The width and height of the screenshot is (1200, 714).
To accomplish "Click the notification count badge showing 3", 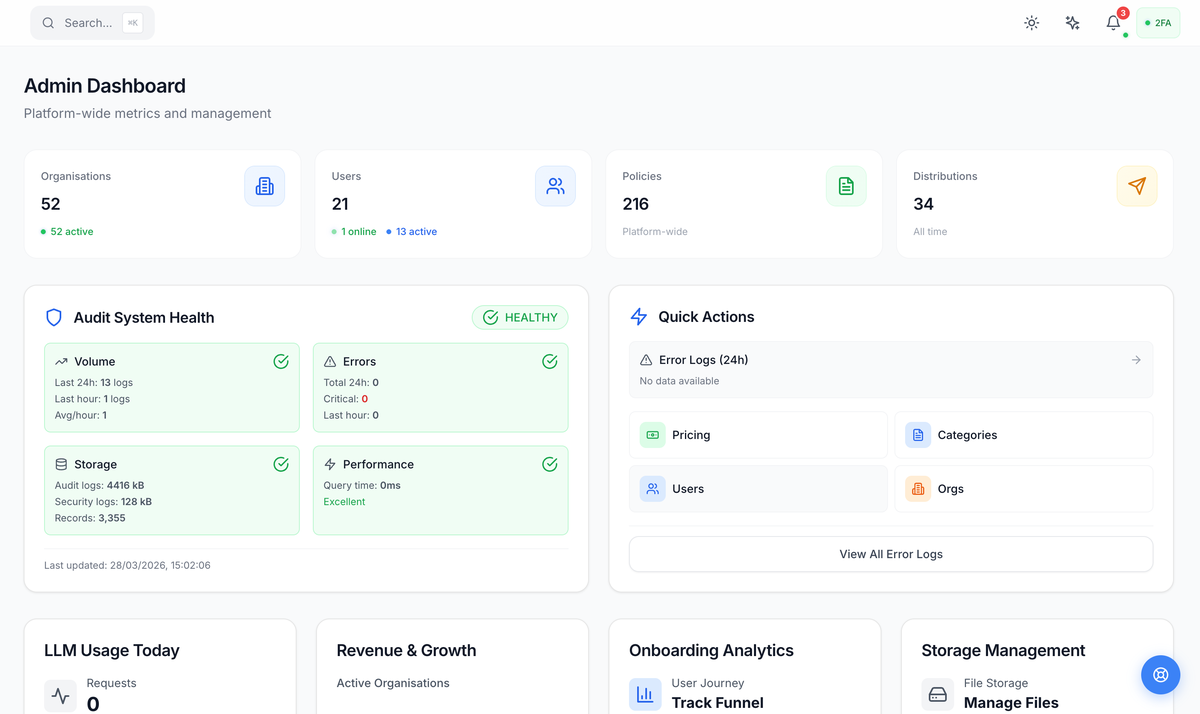I will (x=1121, y=14).
